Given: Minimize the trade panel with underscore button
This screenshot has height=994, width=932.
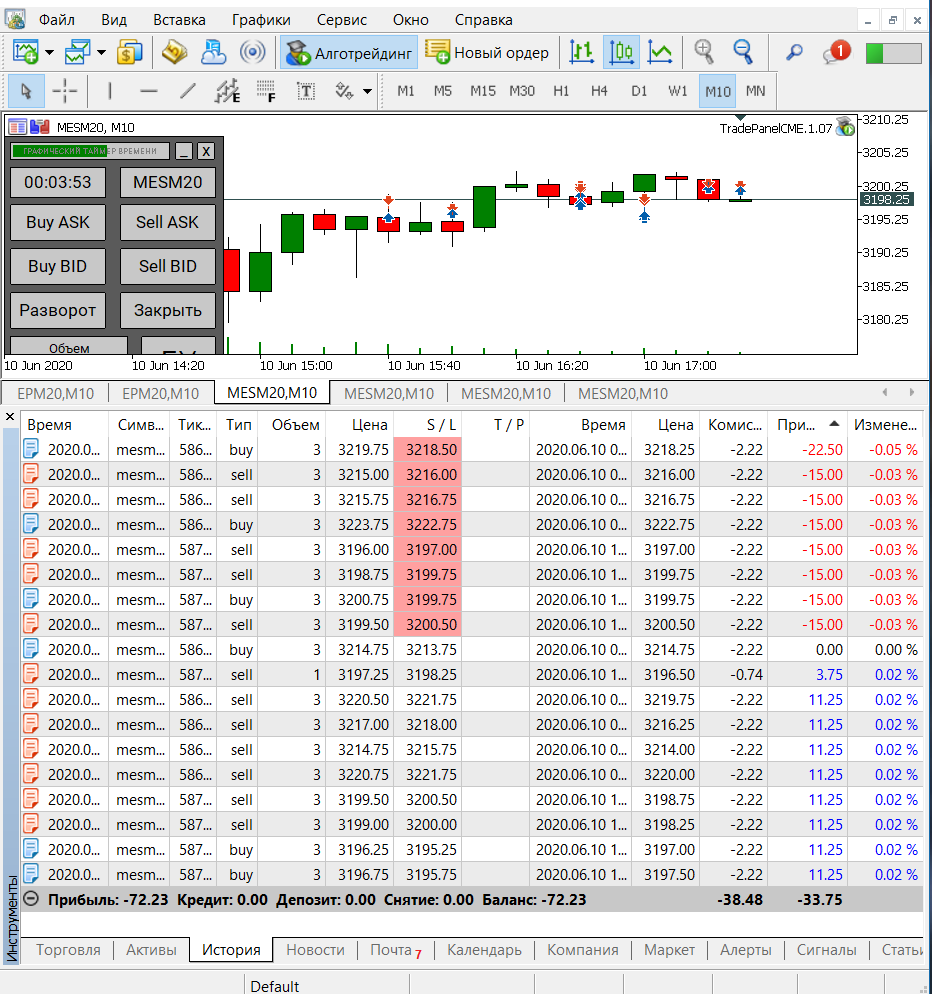Looking at the screenshot, I should point(184,152).
